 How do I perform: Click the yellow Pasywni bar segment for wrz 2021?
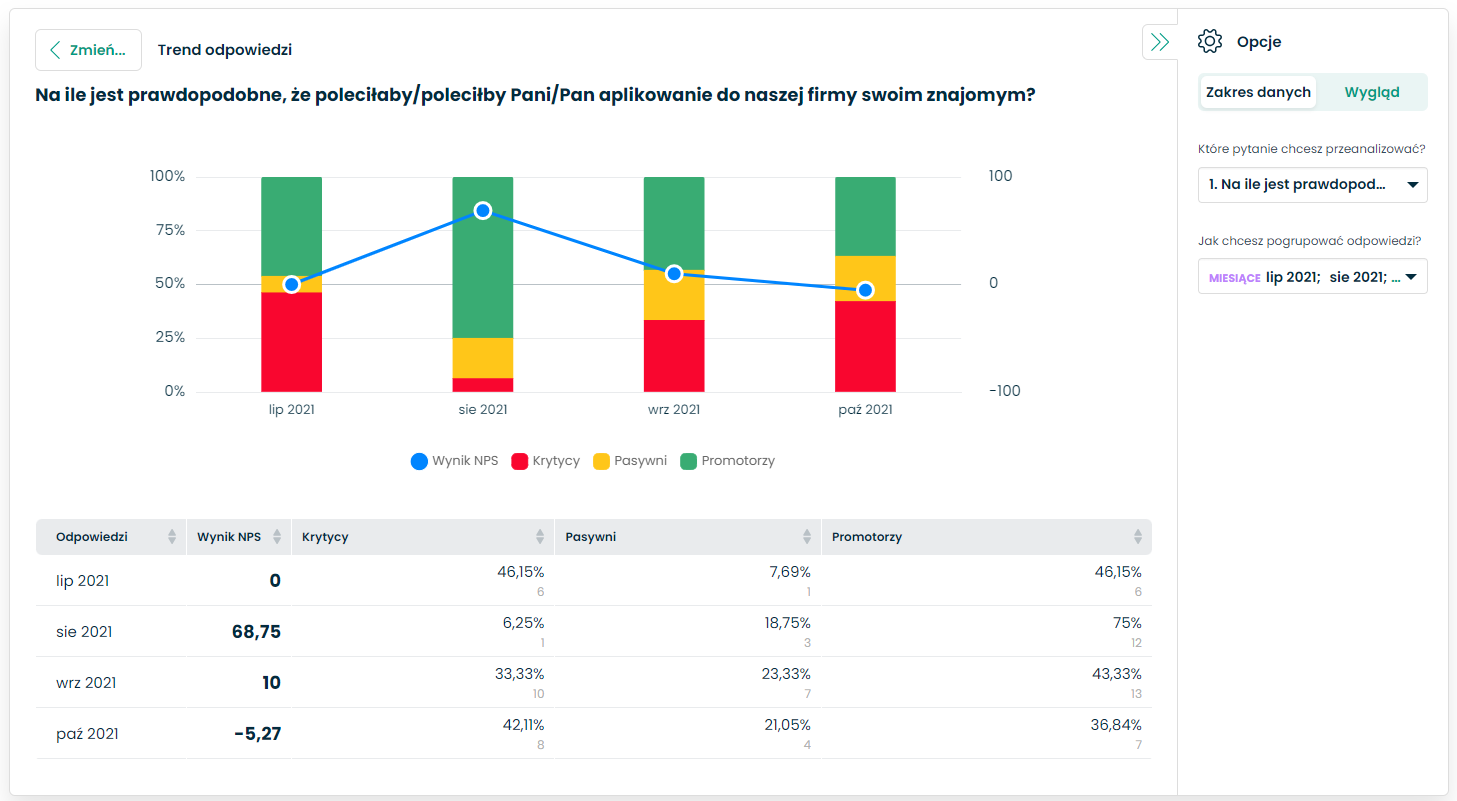coord(674,295)
